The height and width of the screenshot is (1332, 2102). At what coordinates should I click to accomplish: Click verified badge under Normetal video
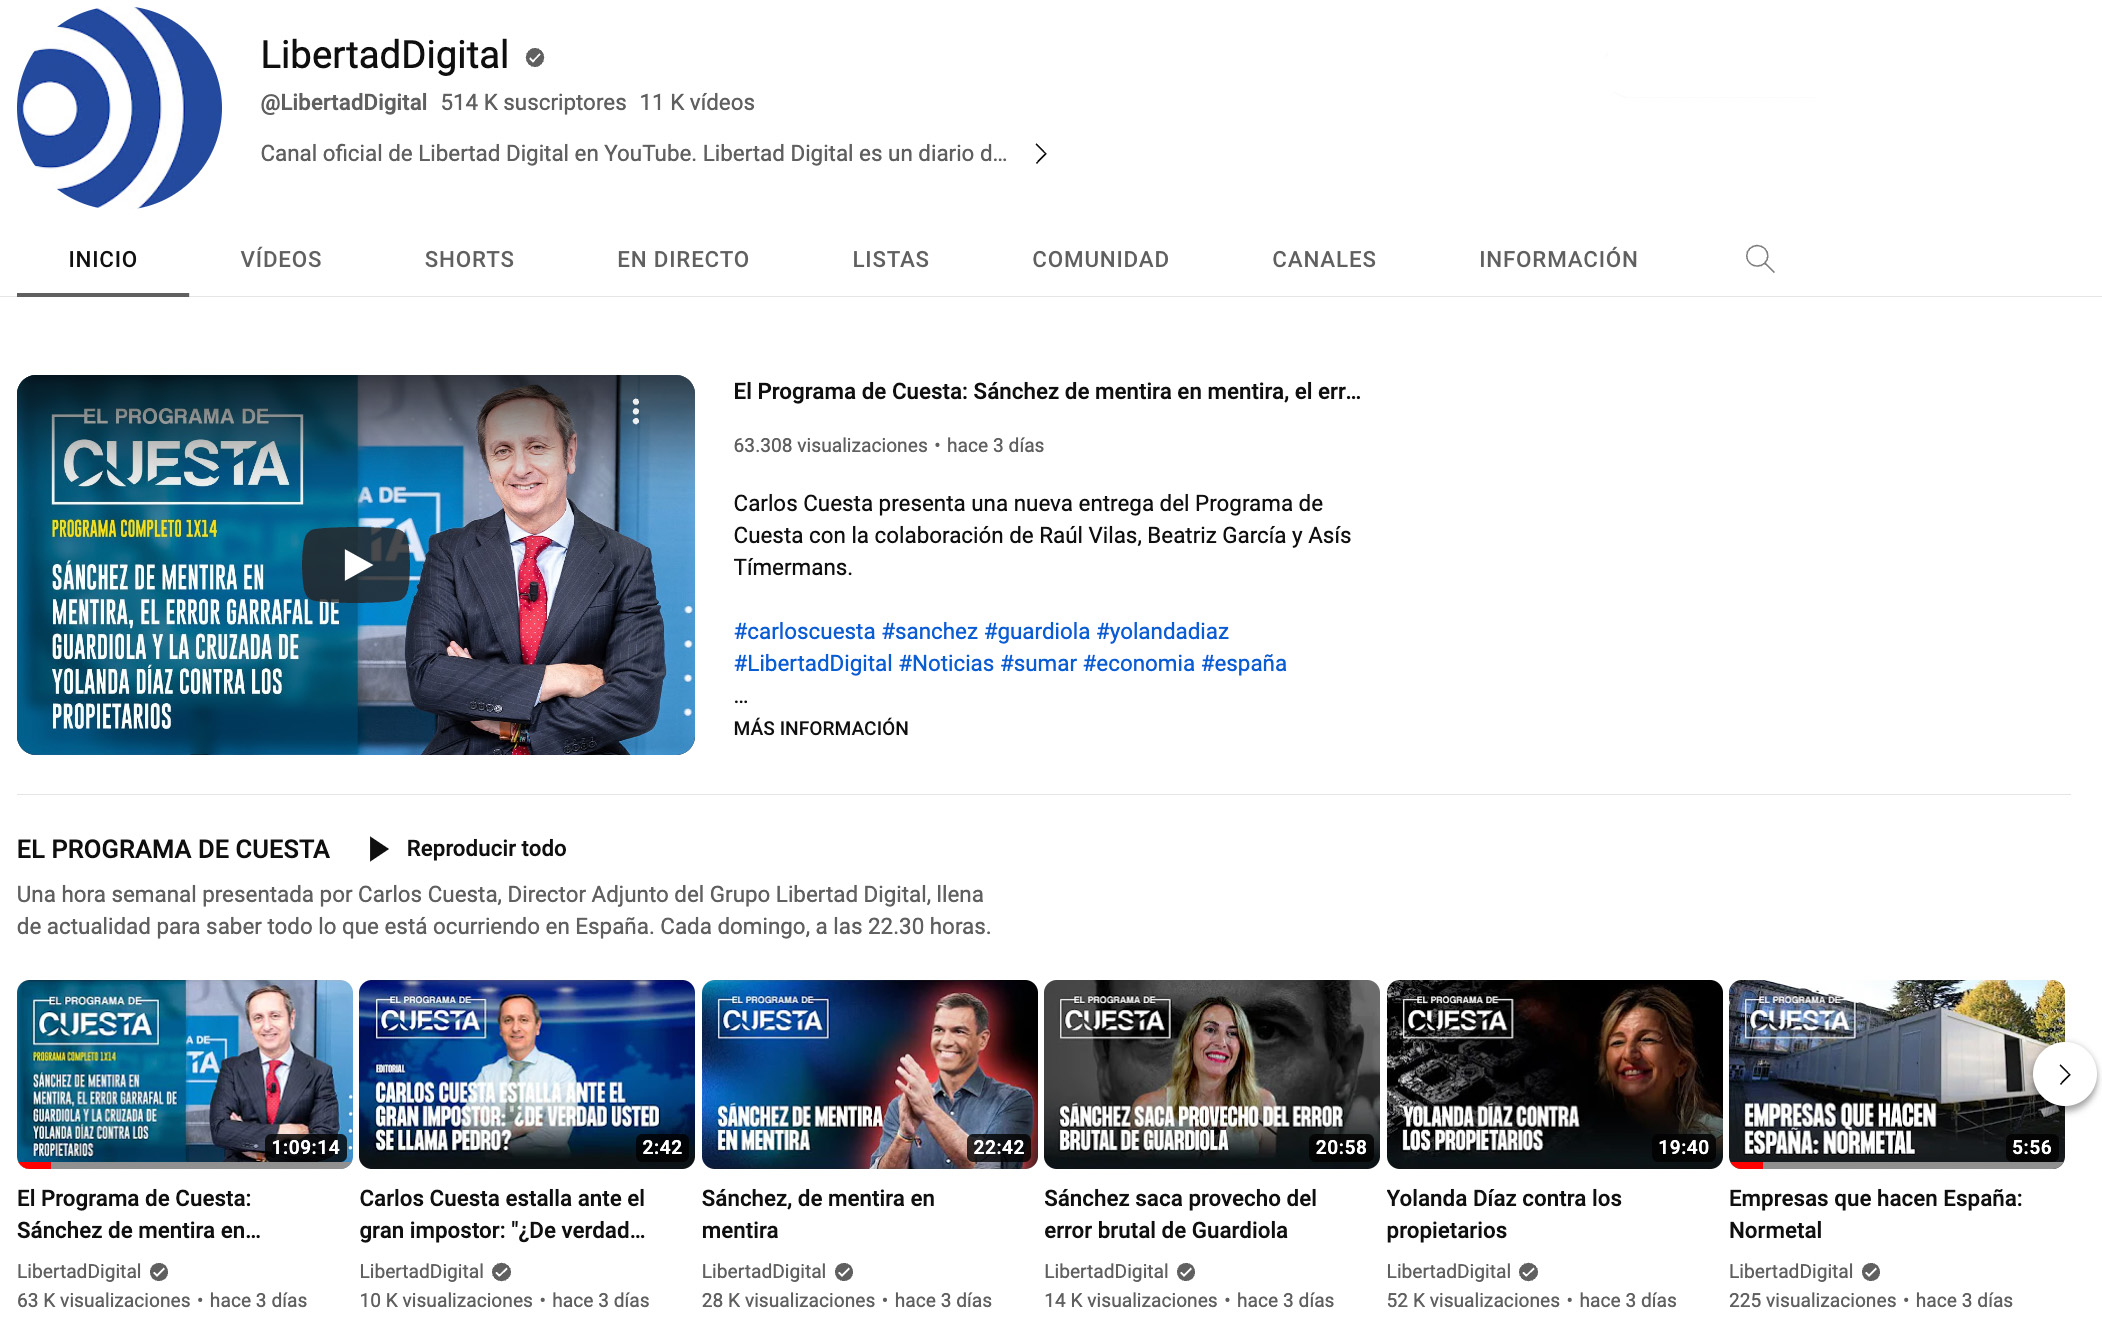coord(1871,1272)
